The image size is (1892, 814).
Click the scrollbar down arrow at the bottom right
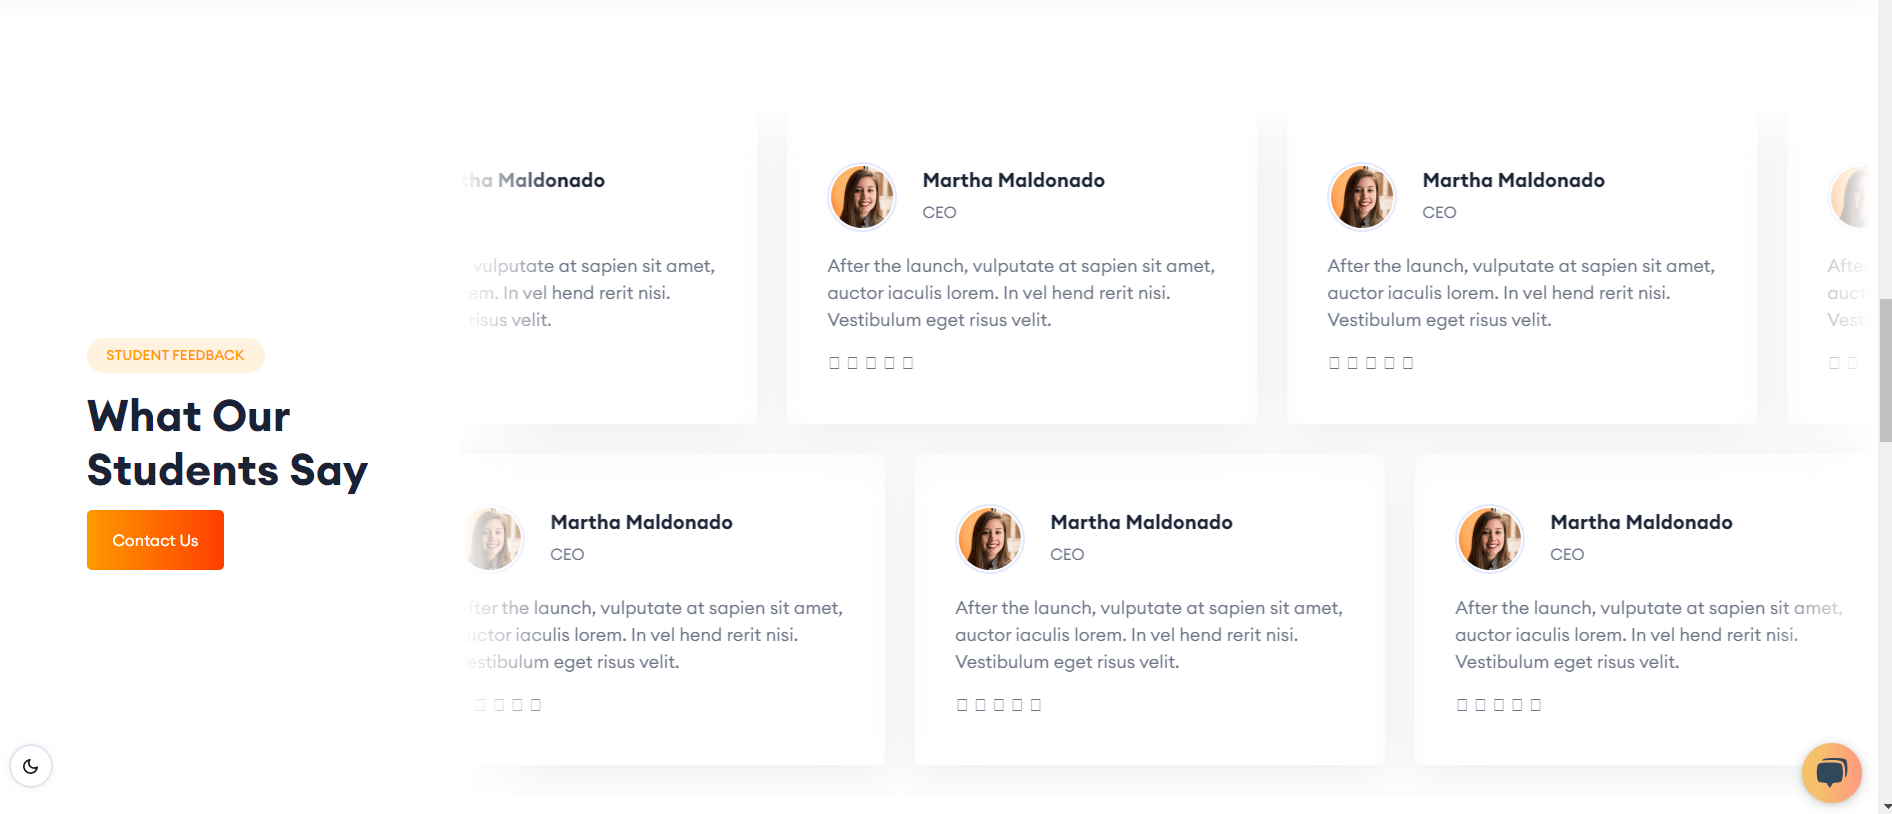coord(1885,806)
